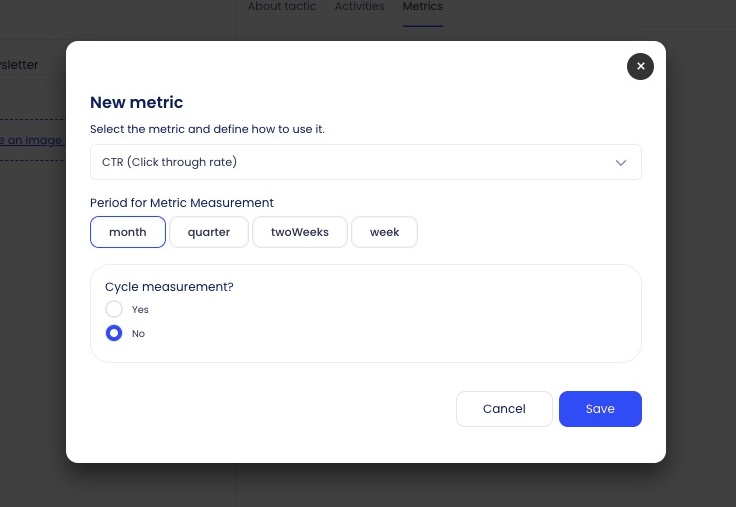Choose the quarter period option
The width and height of the screenshot is (736, 507).
coord(209,232)
